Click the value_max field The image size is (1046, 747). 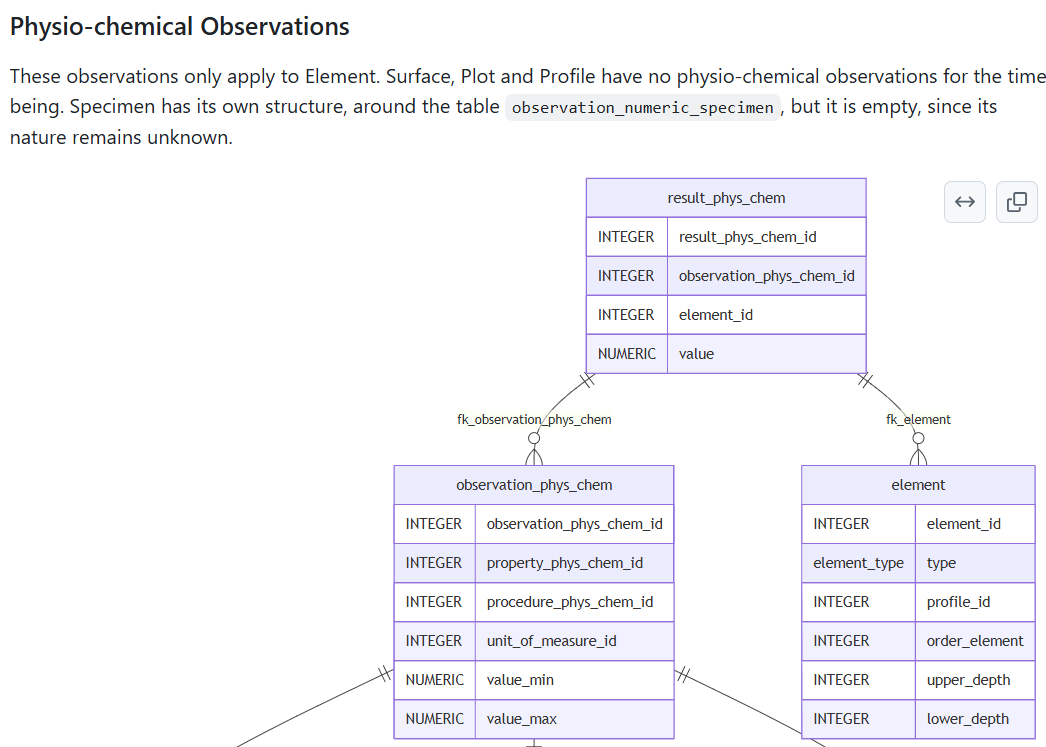(521, 719)
